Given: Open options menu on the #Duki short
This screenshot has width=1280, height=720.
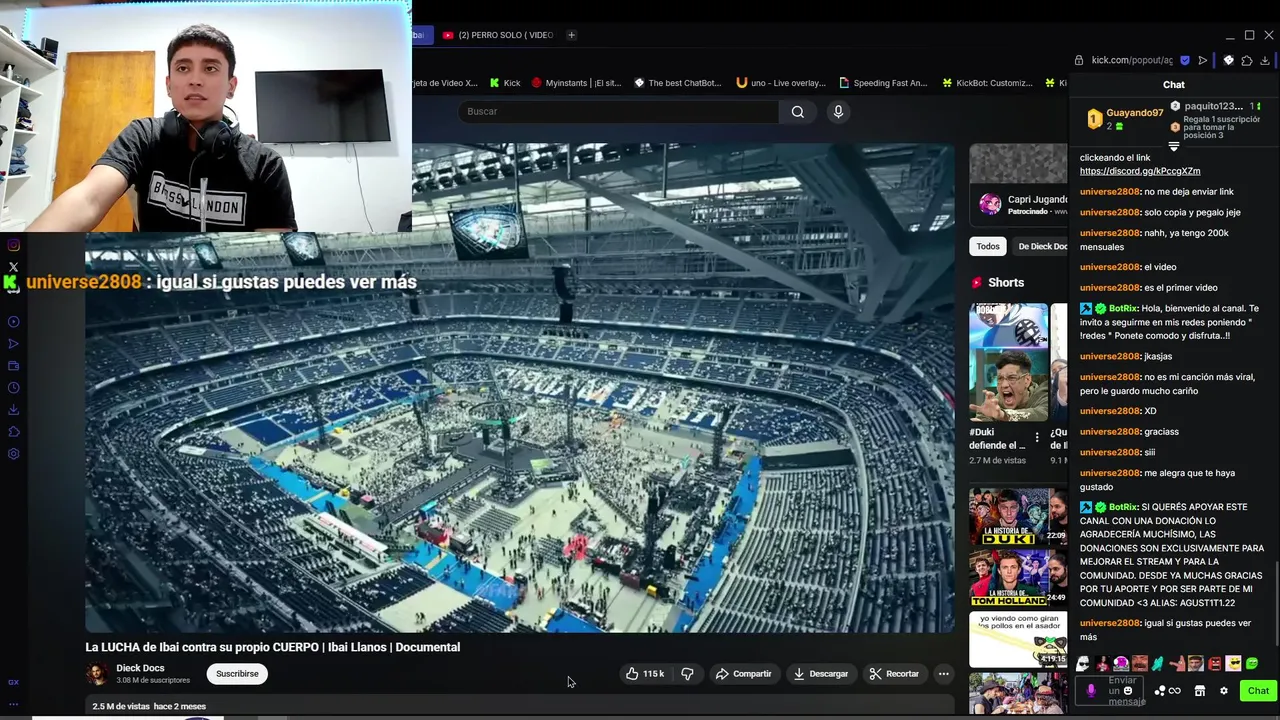Looking at the screenshot, I should click(1037, 438).
